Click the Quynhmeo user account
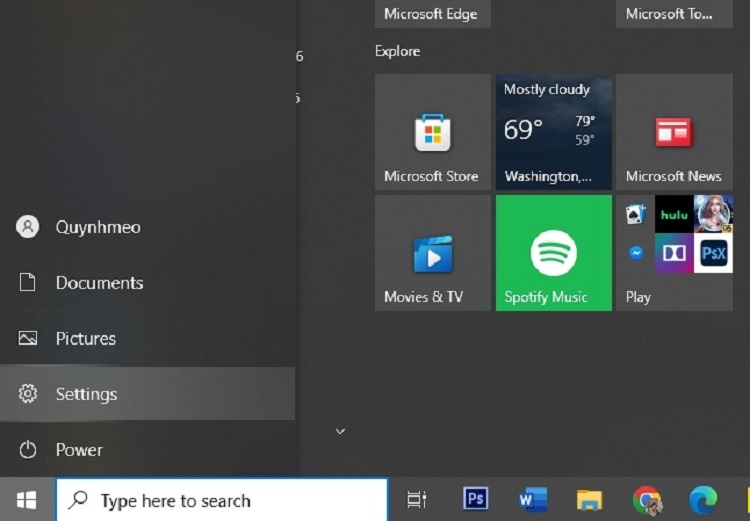This screenshot has height=521, width=750. coord(147,227)
